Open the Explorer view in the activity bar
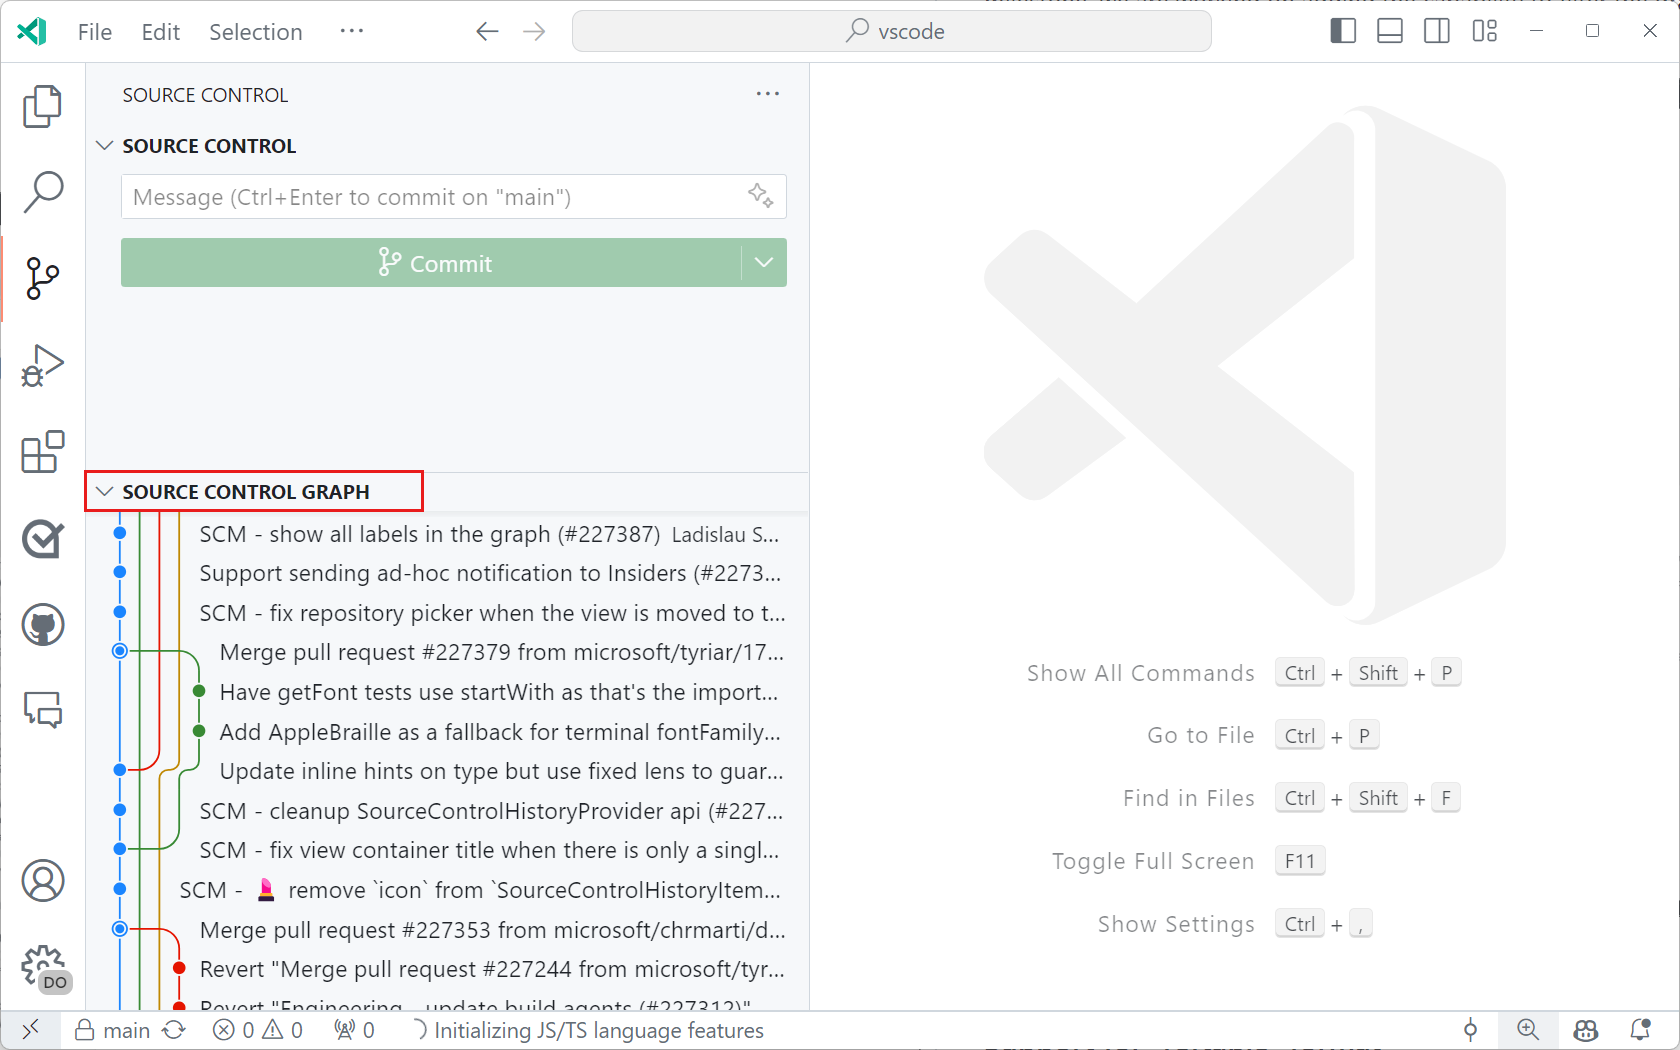The height and width of the screenshot is (1050, 1680). [42, 106]
